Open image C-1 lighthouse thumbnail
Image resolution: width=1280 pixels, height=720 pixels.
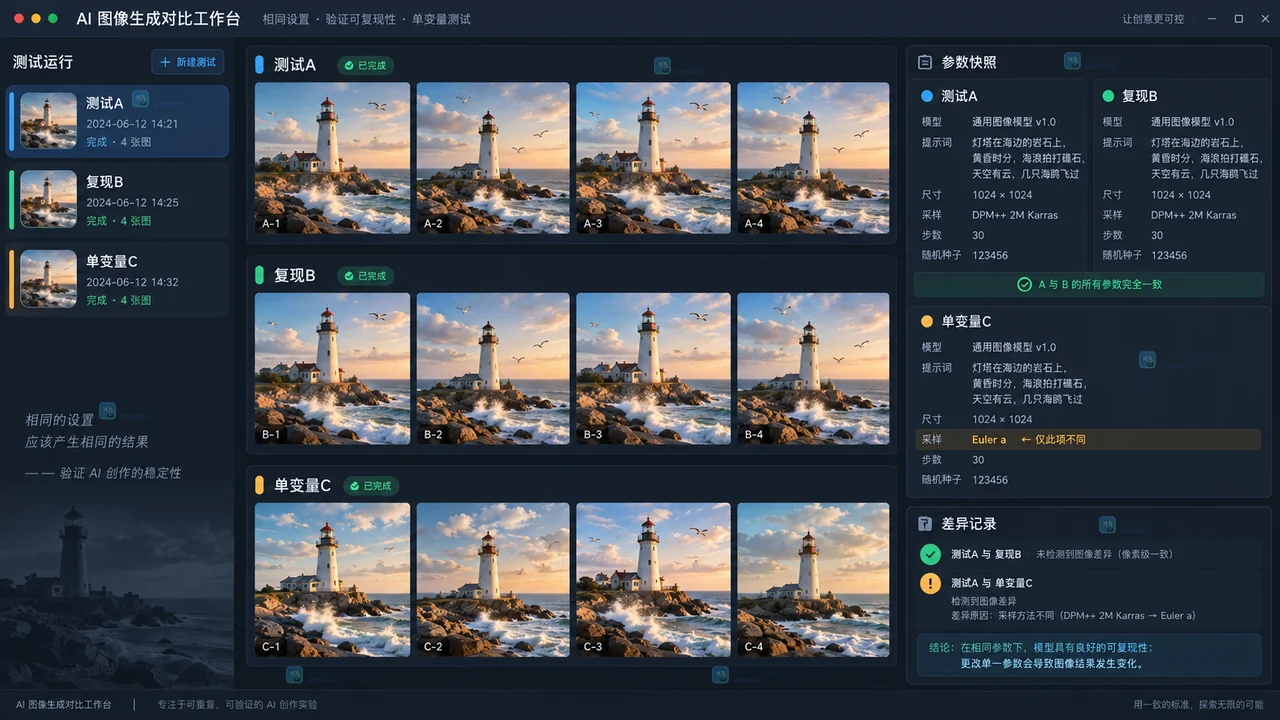tap(332, 580)
